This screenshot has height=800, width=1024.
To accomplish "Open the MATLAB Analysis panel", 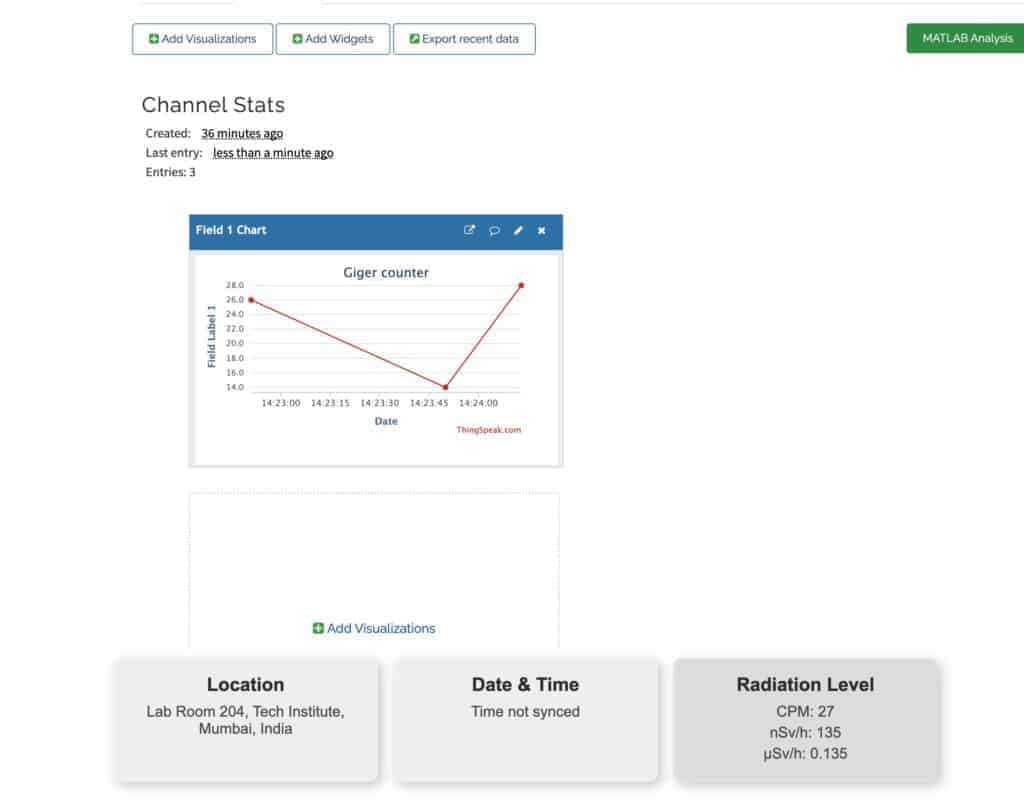I will (965, 39).
